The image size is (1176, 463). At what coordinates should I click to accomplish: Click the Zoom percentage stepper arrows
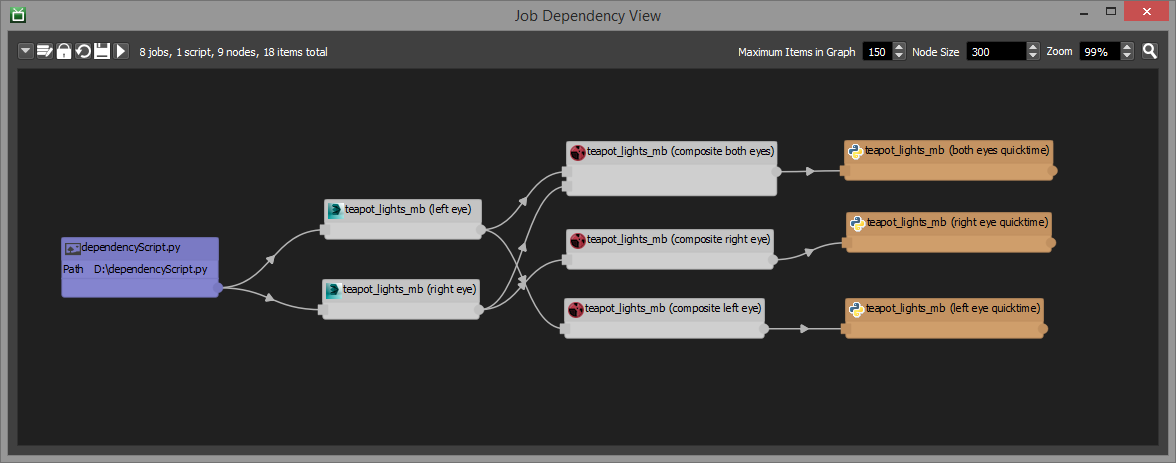(1128, 52)
